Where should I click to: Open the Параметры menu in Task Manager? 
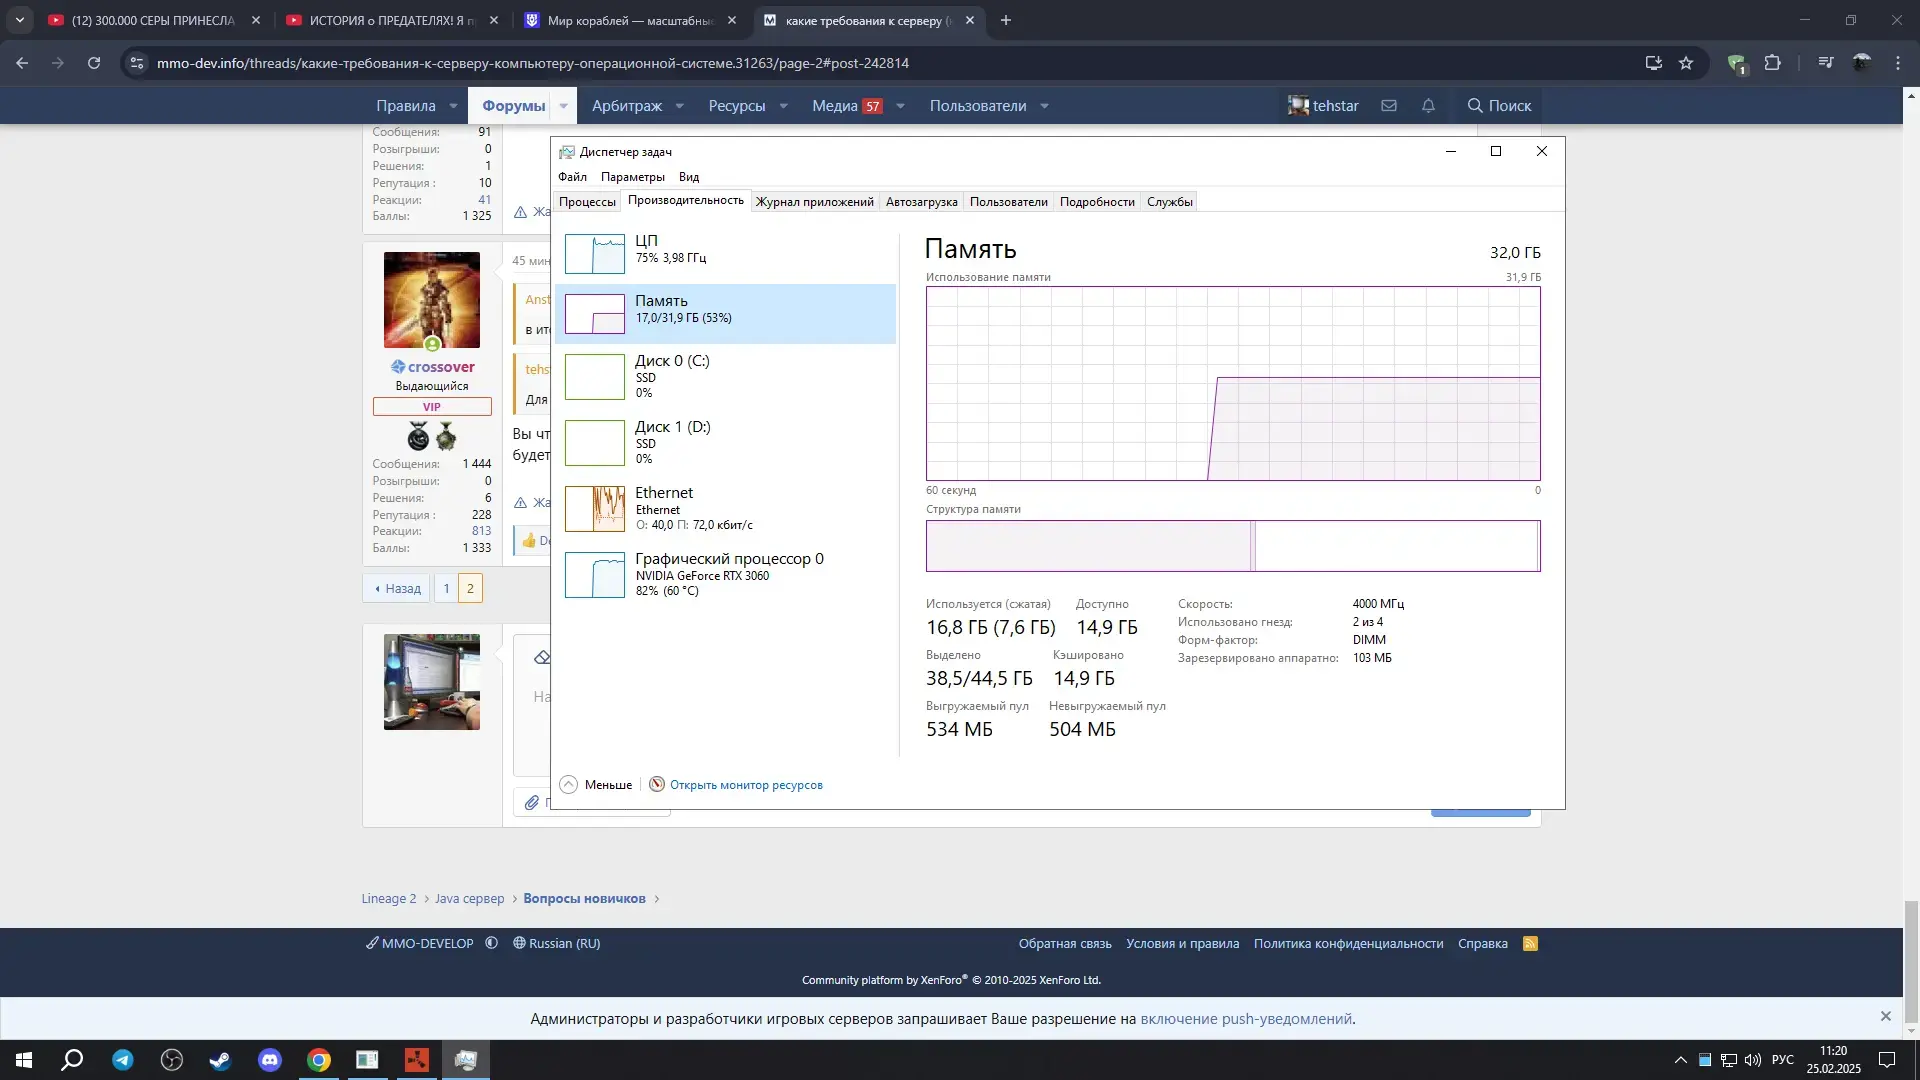[632, 176]
